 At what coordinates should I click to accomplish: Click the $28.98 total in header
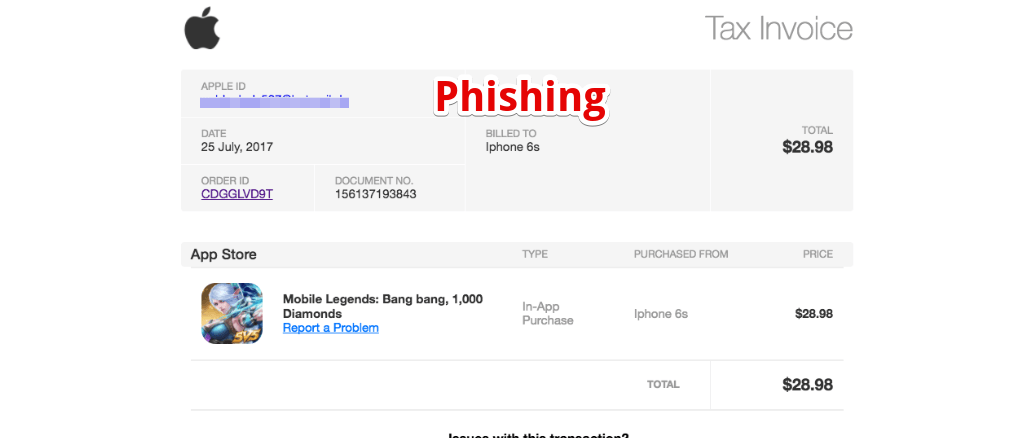point(807,147)
